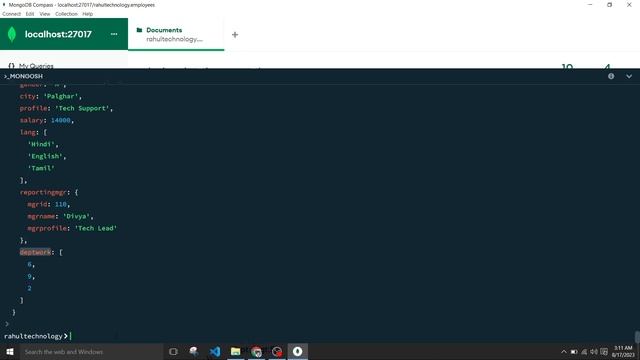This screenshot has width=640, height=360.
Task: Focus the Search the web and Windows box
Action: coord(91,351)
